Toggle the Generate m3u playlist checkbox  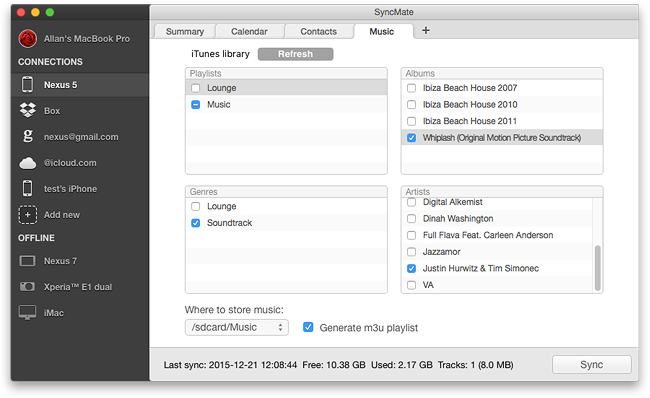click(x=308, y=327)
